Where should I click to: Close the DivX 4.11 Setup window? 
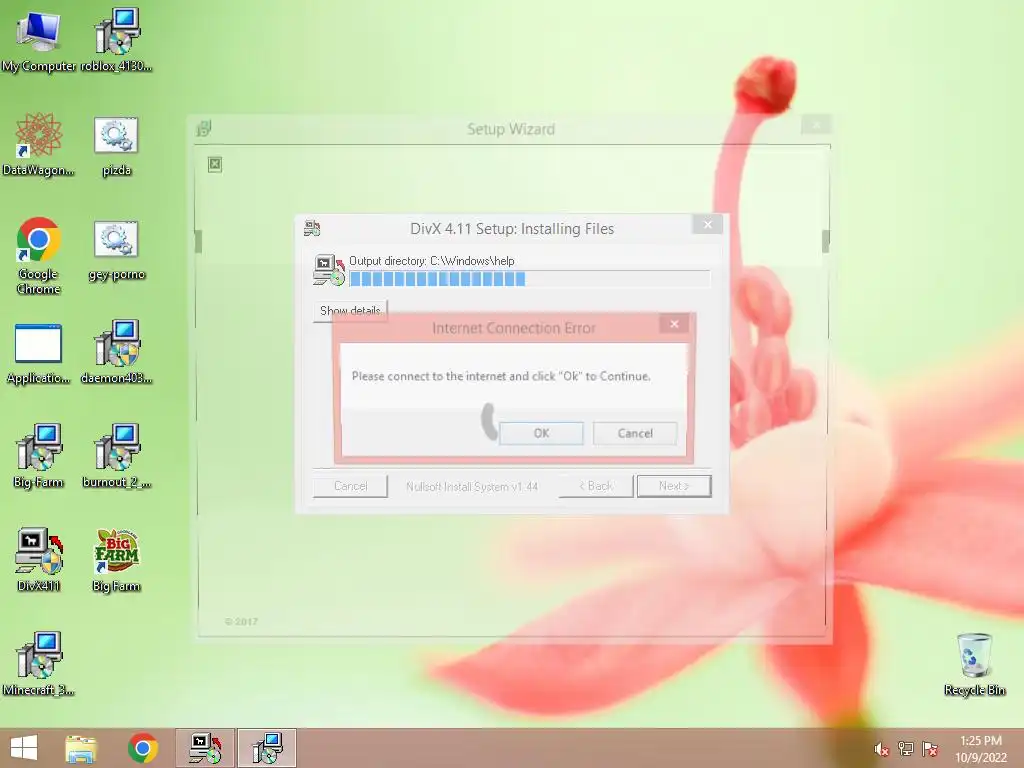point(708,225)
